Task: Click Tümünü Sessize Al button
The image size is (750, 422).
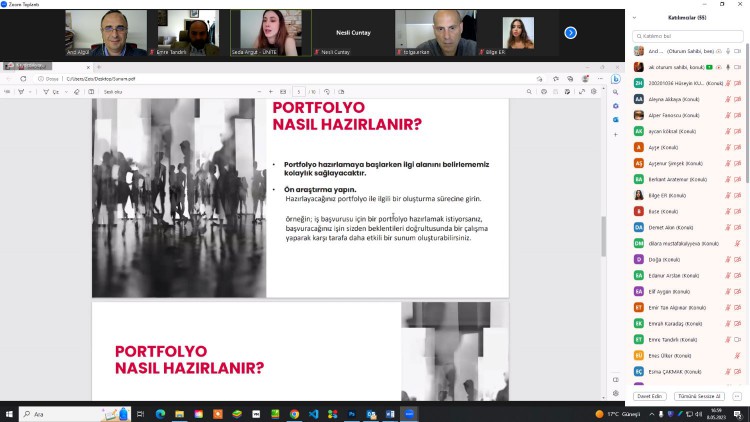Action: coord(699,396)
